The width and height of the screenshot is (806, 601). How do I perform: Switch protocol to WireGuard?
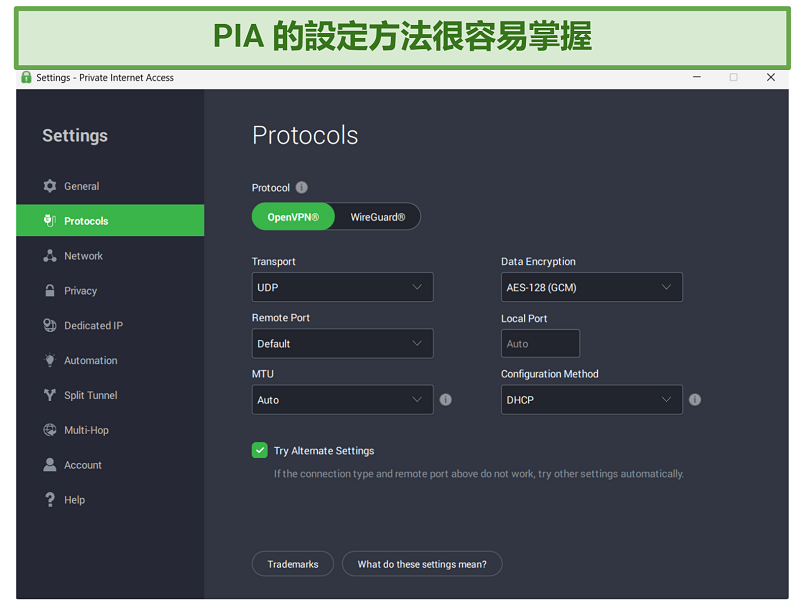point(377,217)
